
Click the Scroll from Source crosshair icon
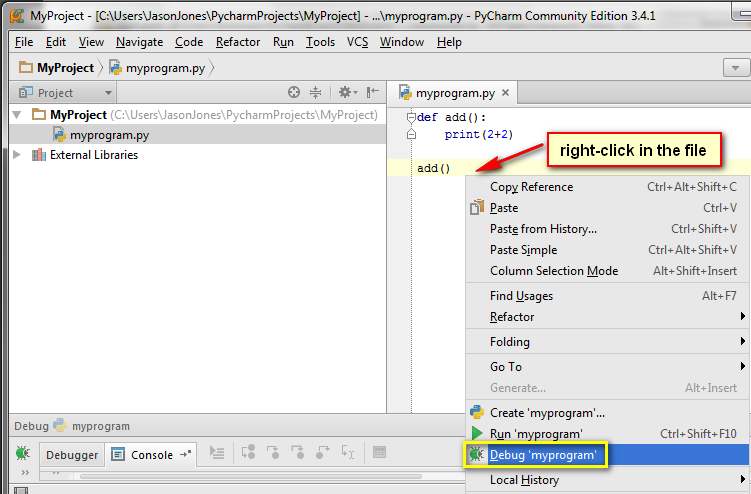[294, 92]
